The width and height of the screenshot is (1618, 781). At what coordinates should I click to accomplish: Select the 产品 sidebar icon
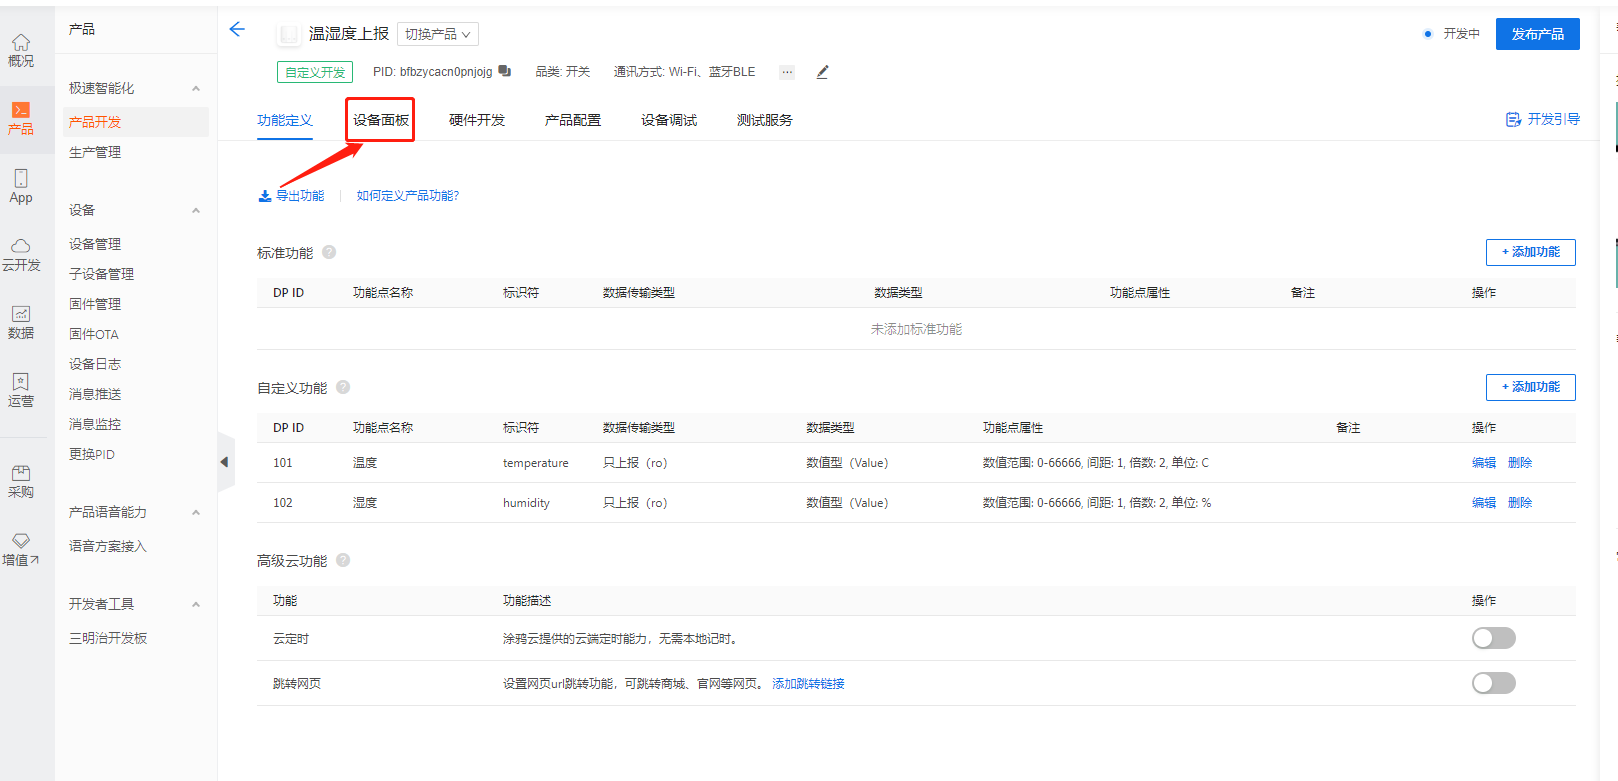[21, 118]
